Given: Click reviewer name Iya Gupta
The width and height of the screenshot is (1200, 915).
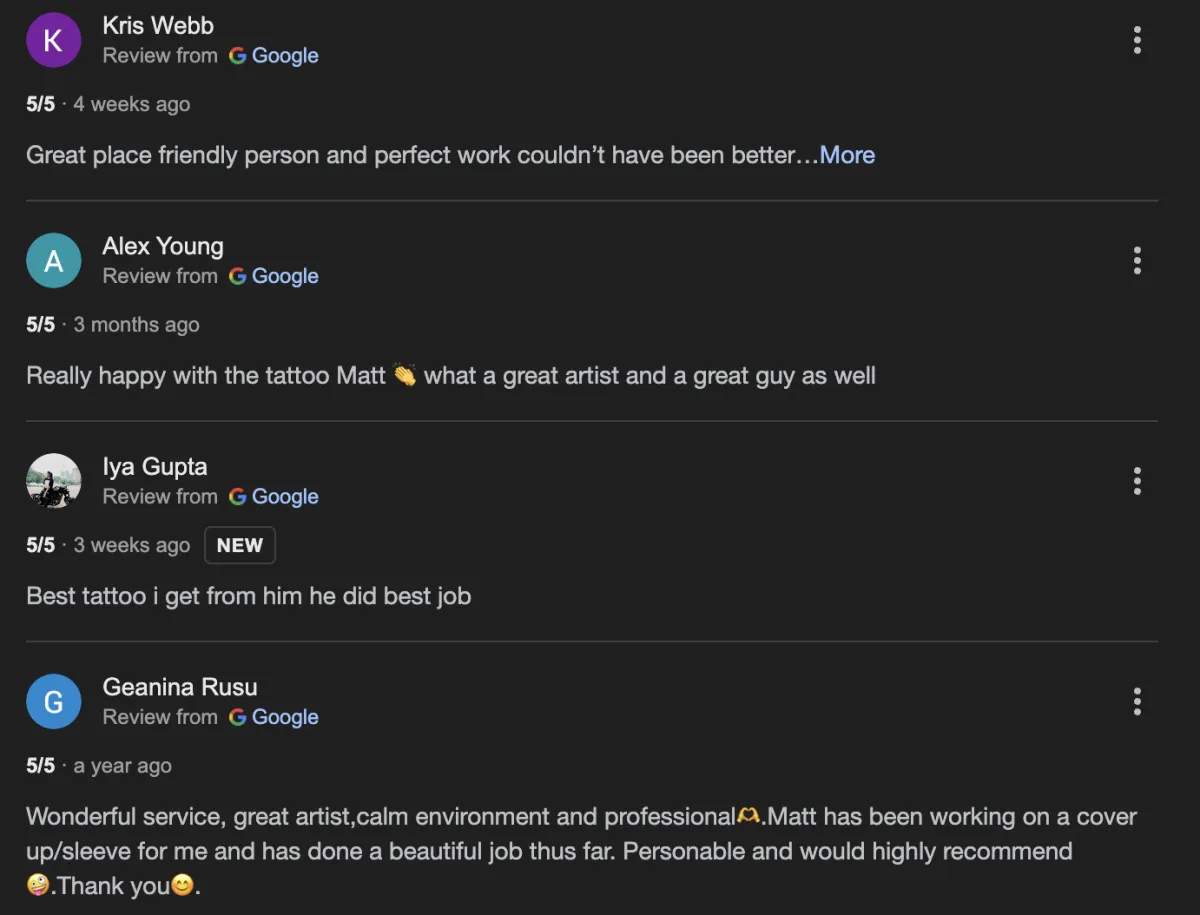Looking at the screenshot, I should [155, 467].
